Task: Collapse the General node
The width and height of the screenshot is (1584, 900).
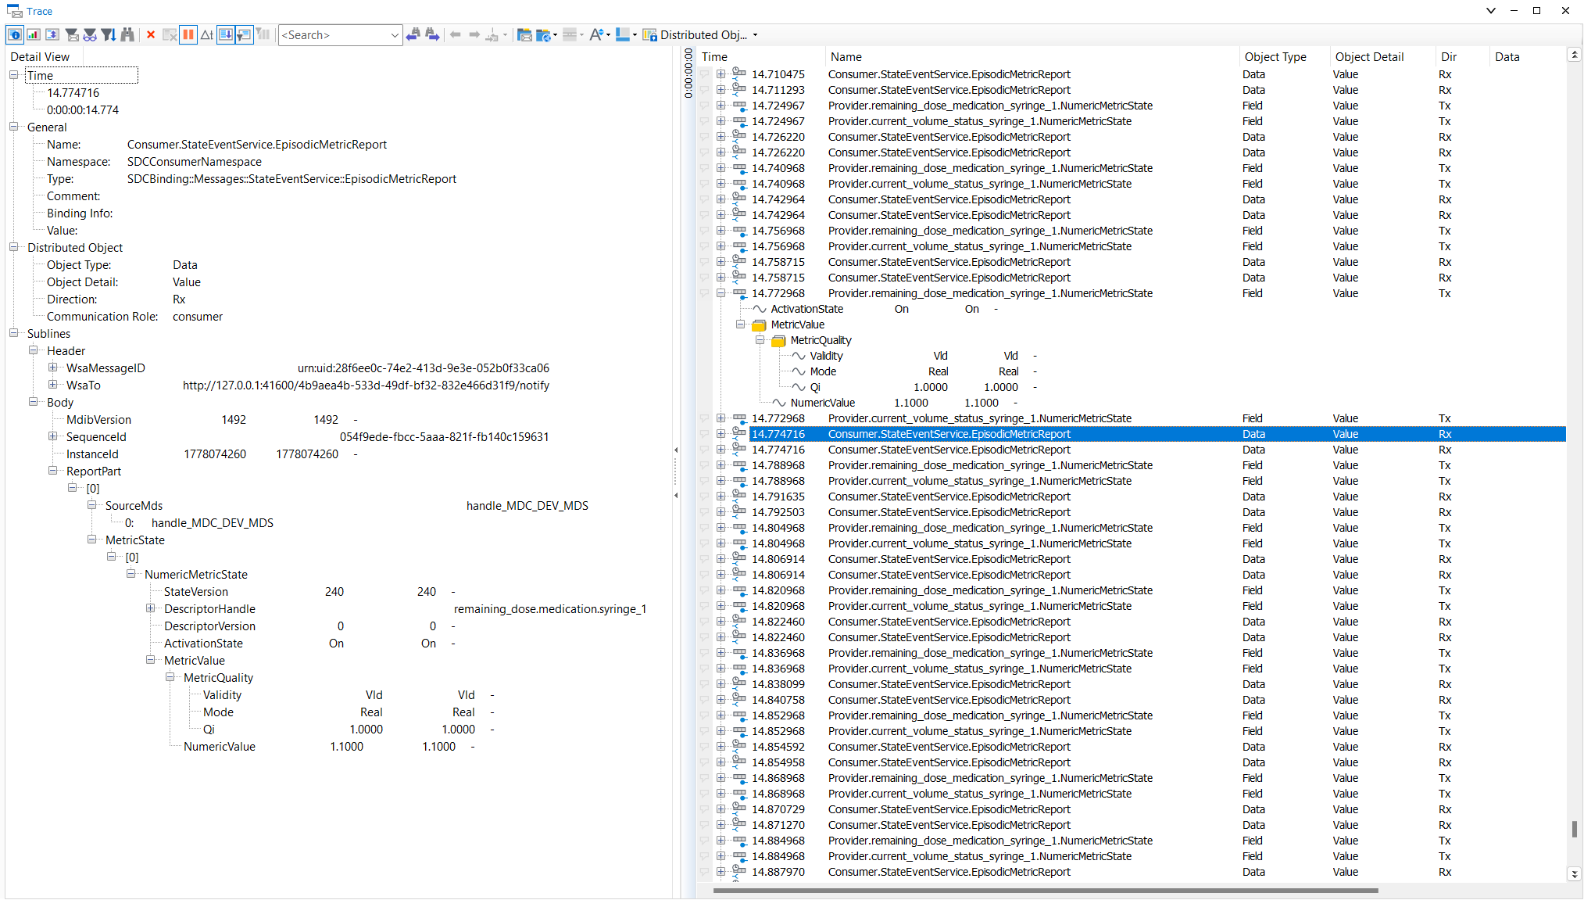Action: coord(14,127)
